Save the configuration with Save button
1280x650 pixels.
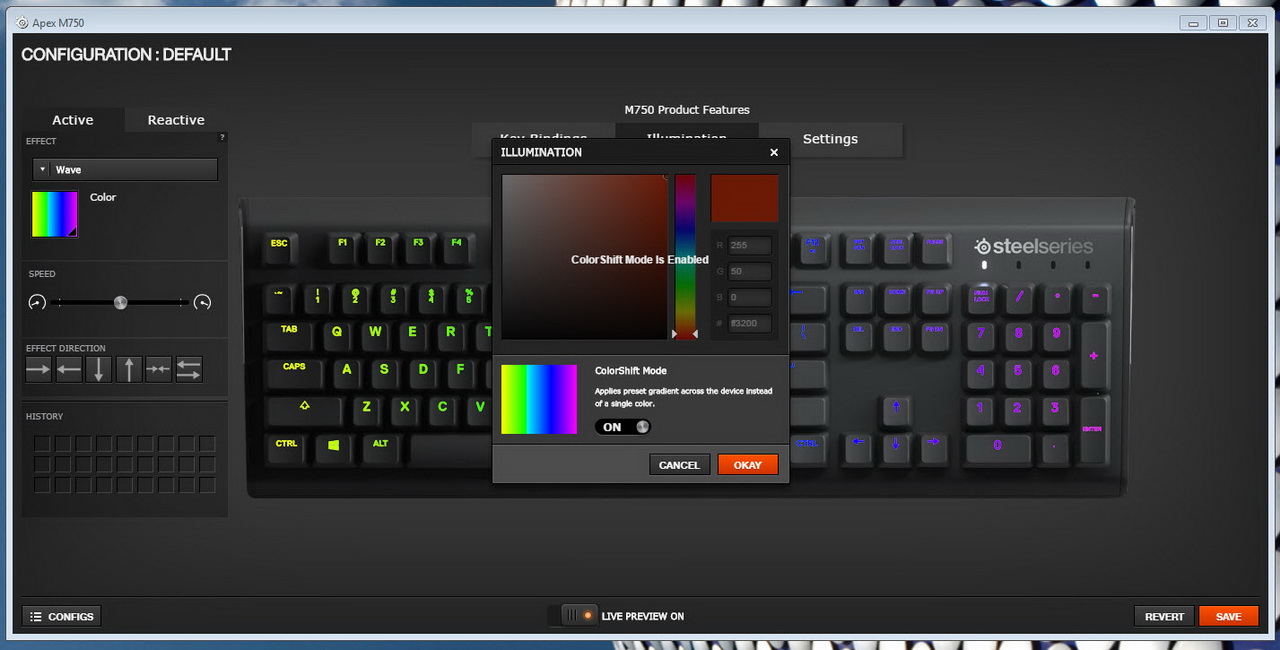pos(1229,617)
